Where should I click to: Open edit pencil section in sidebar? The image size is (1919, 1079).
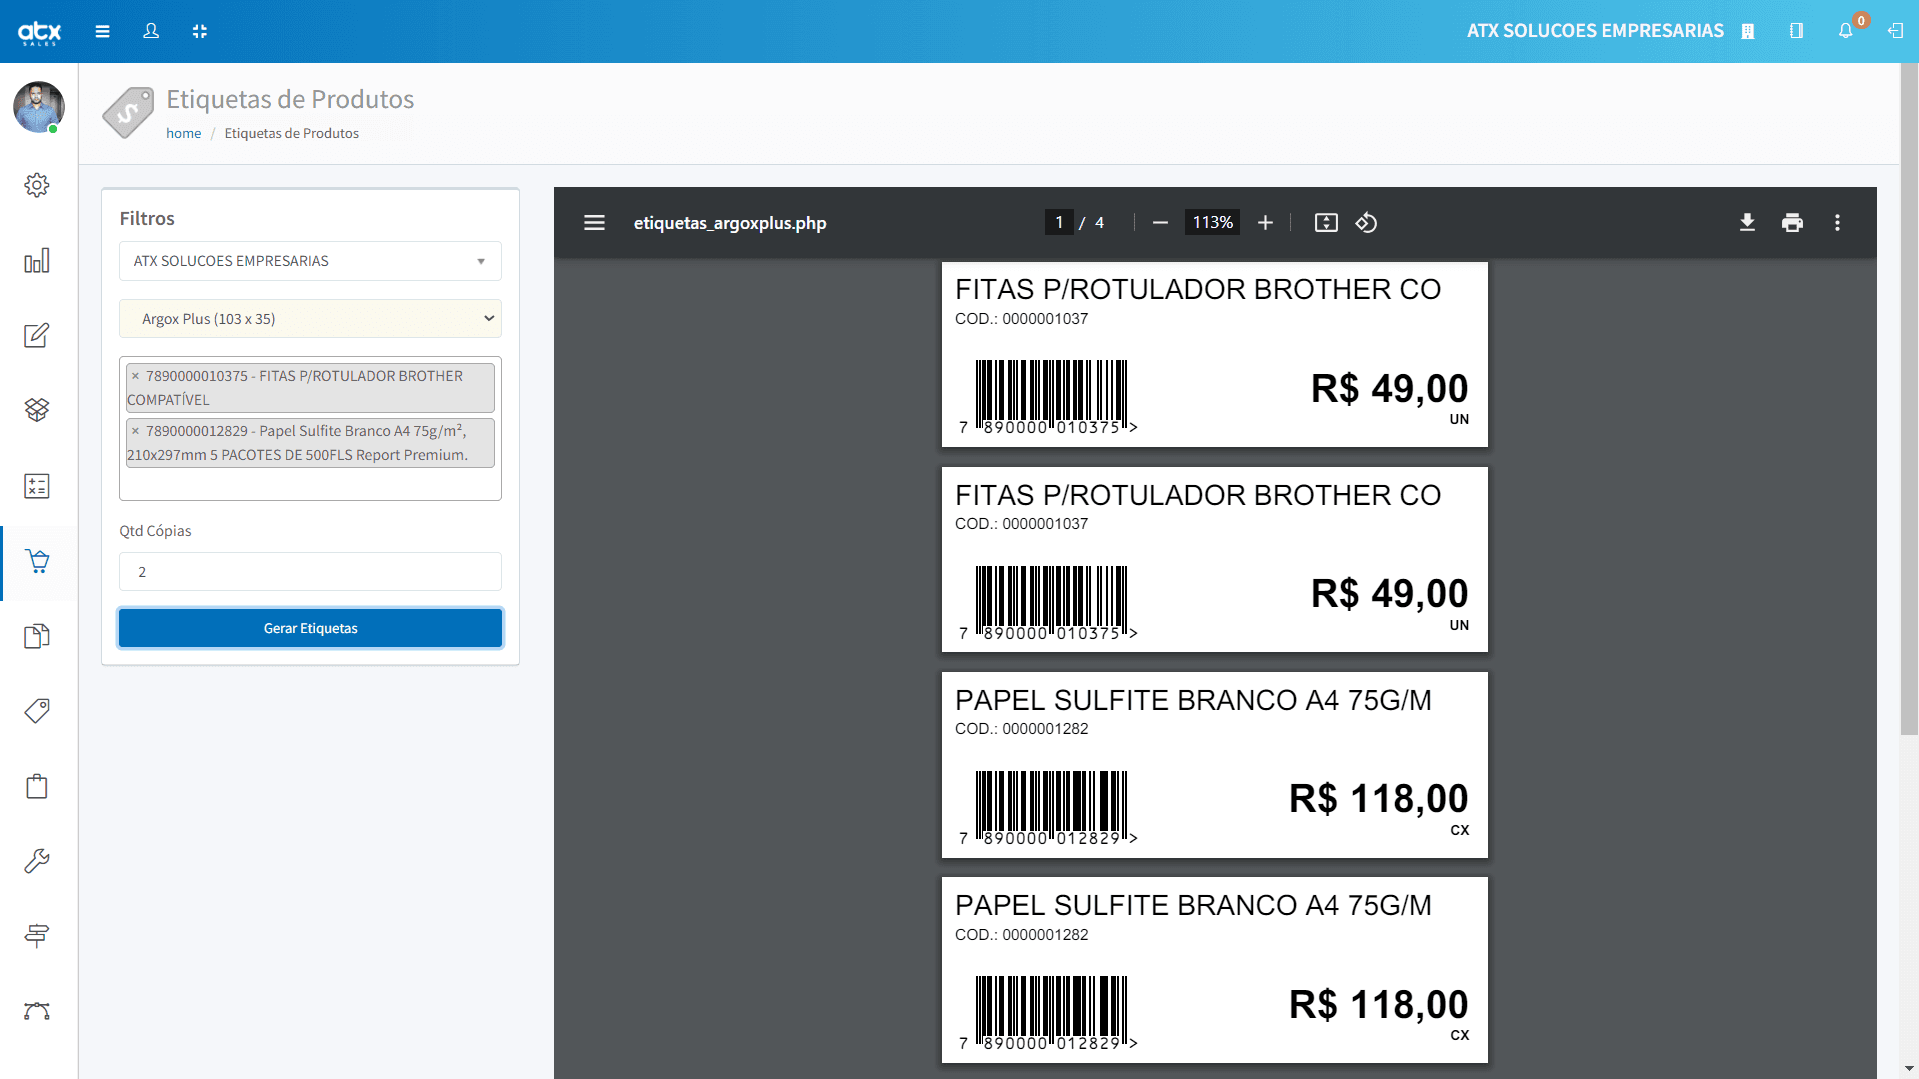click(37, 335)
